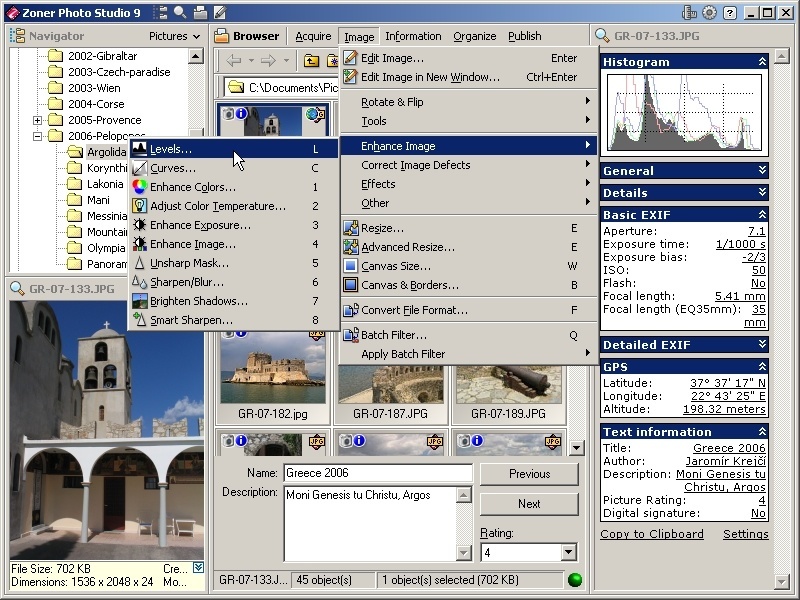
Task: Expand the 2005-Provence folder tree node
Action: coord(38,120)
